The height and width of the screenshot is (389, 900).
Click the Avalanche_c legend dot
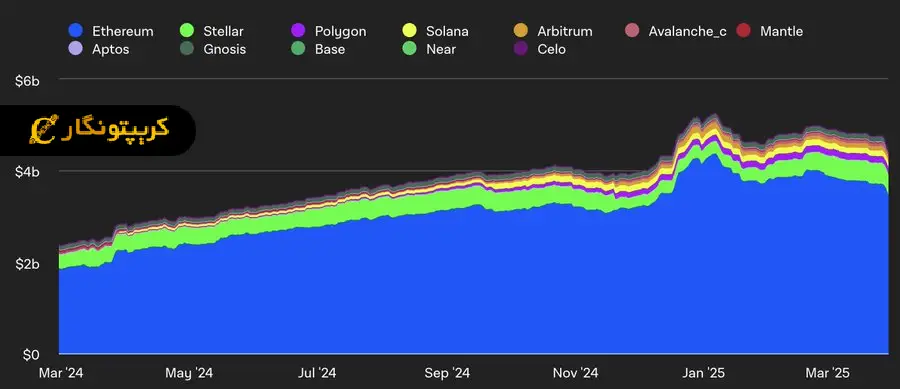point(632,31)
